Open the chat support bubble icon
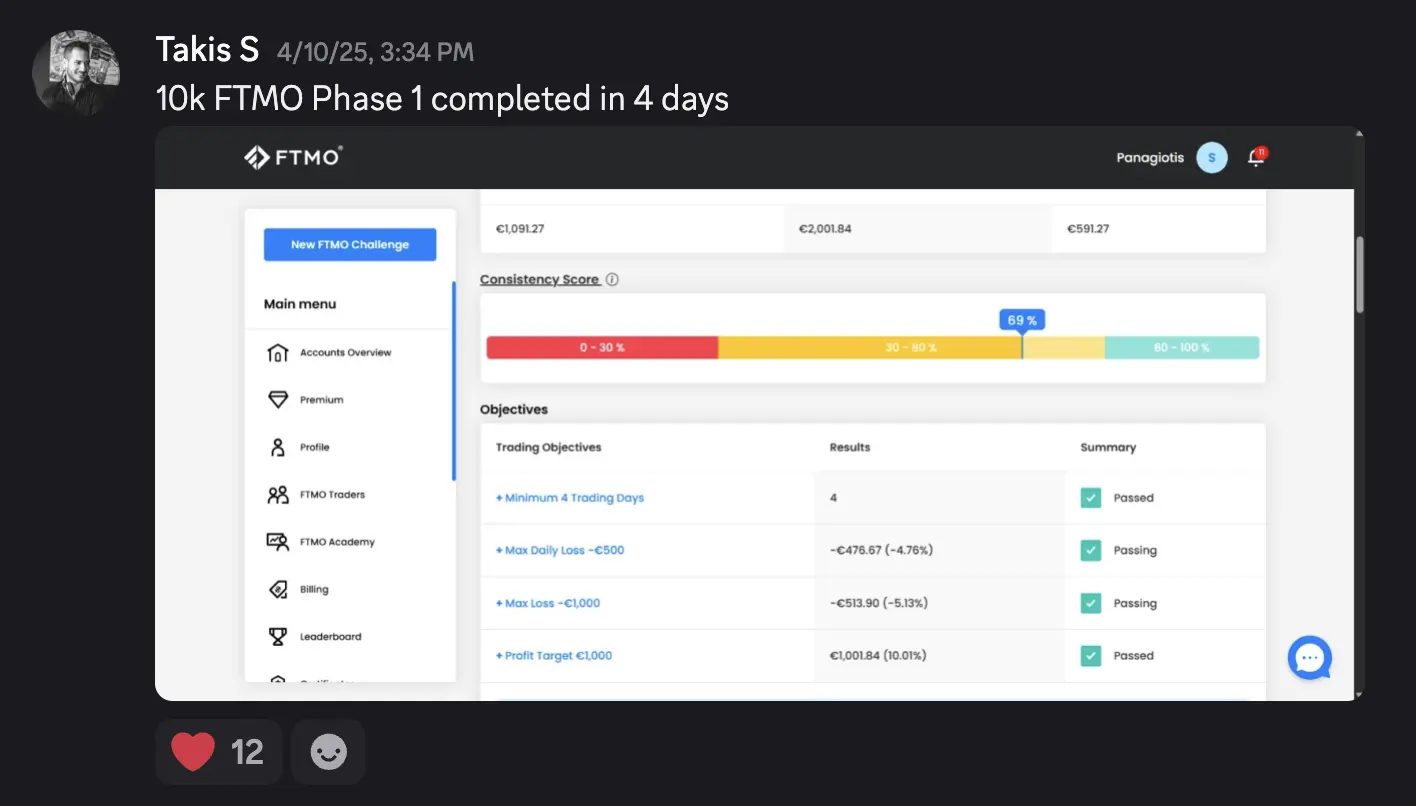This screenshot has height=806, width=1416. [1310, 658]
